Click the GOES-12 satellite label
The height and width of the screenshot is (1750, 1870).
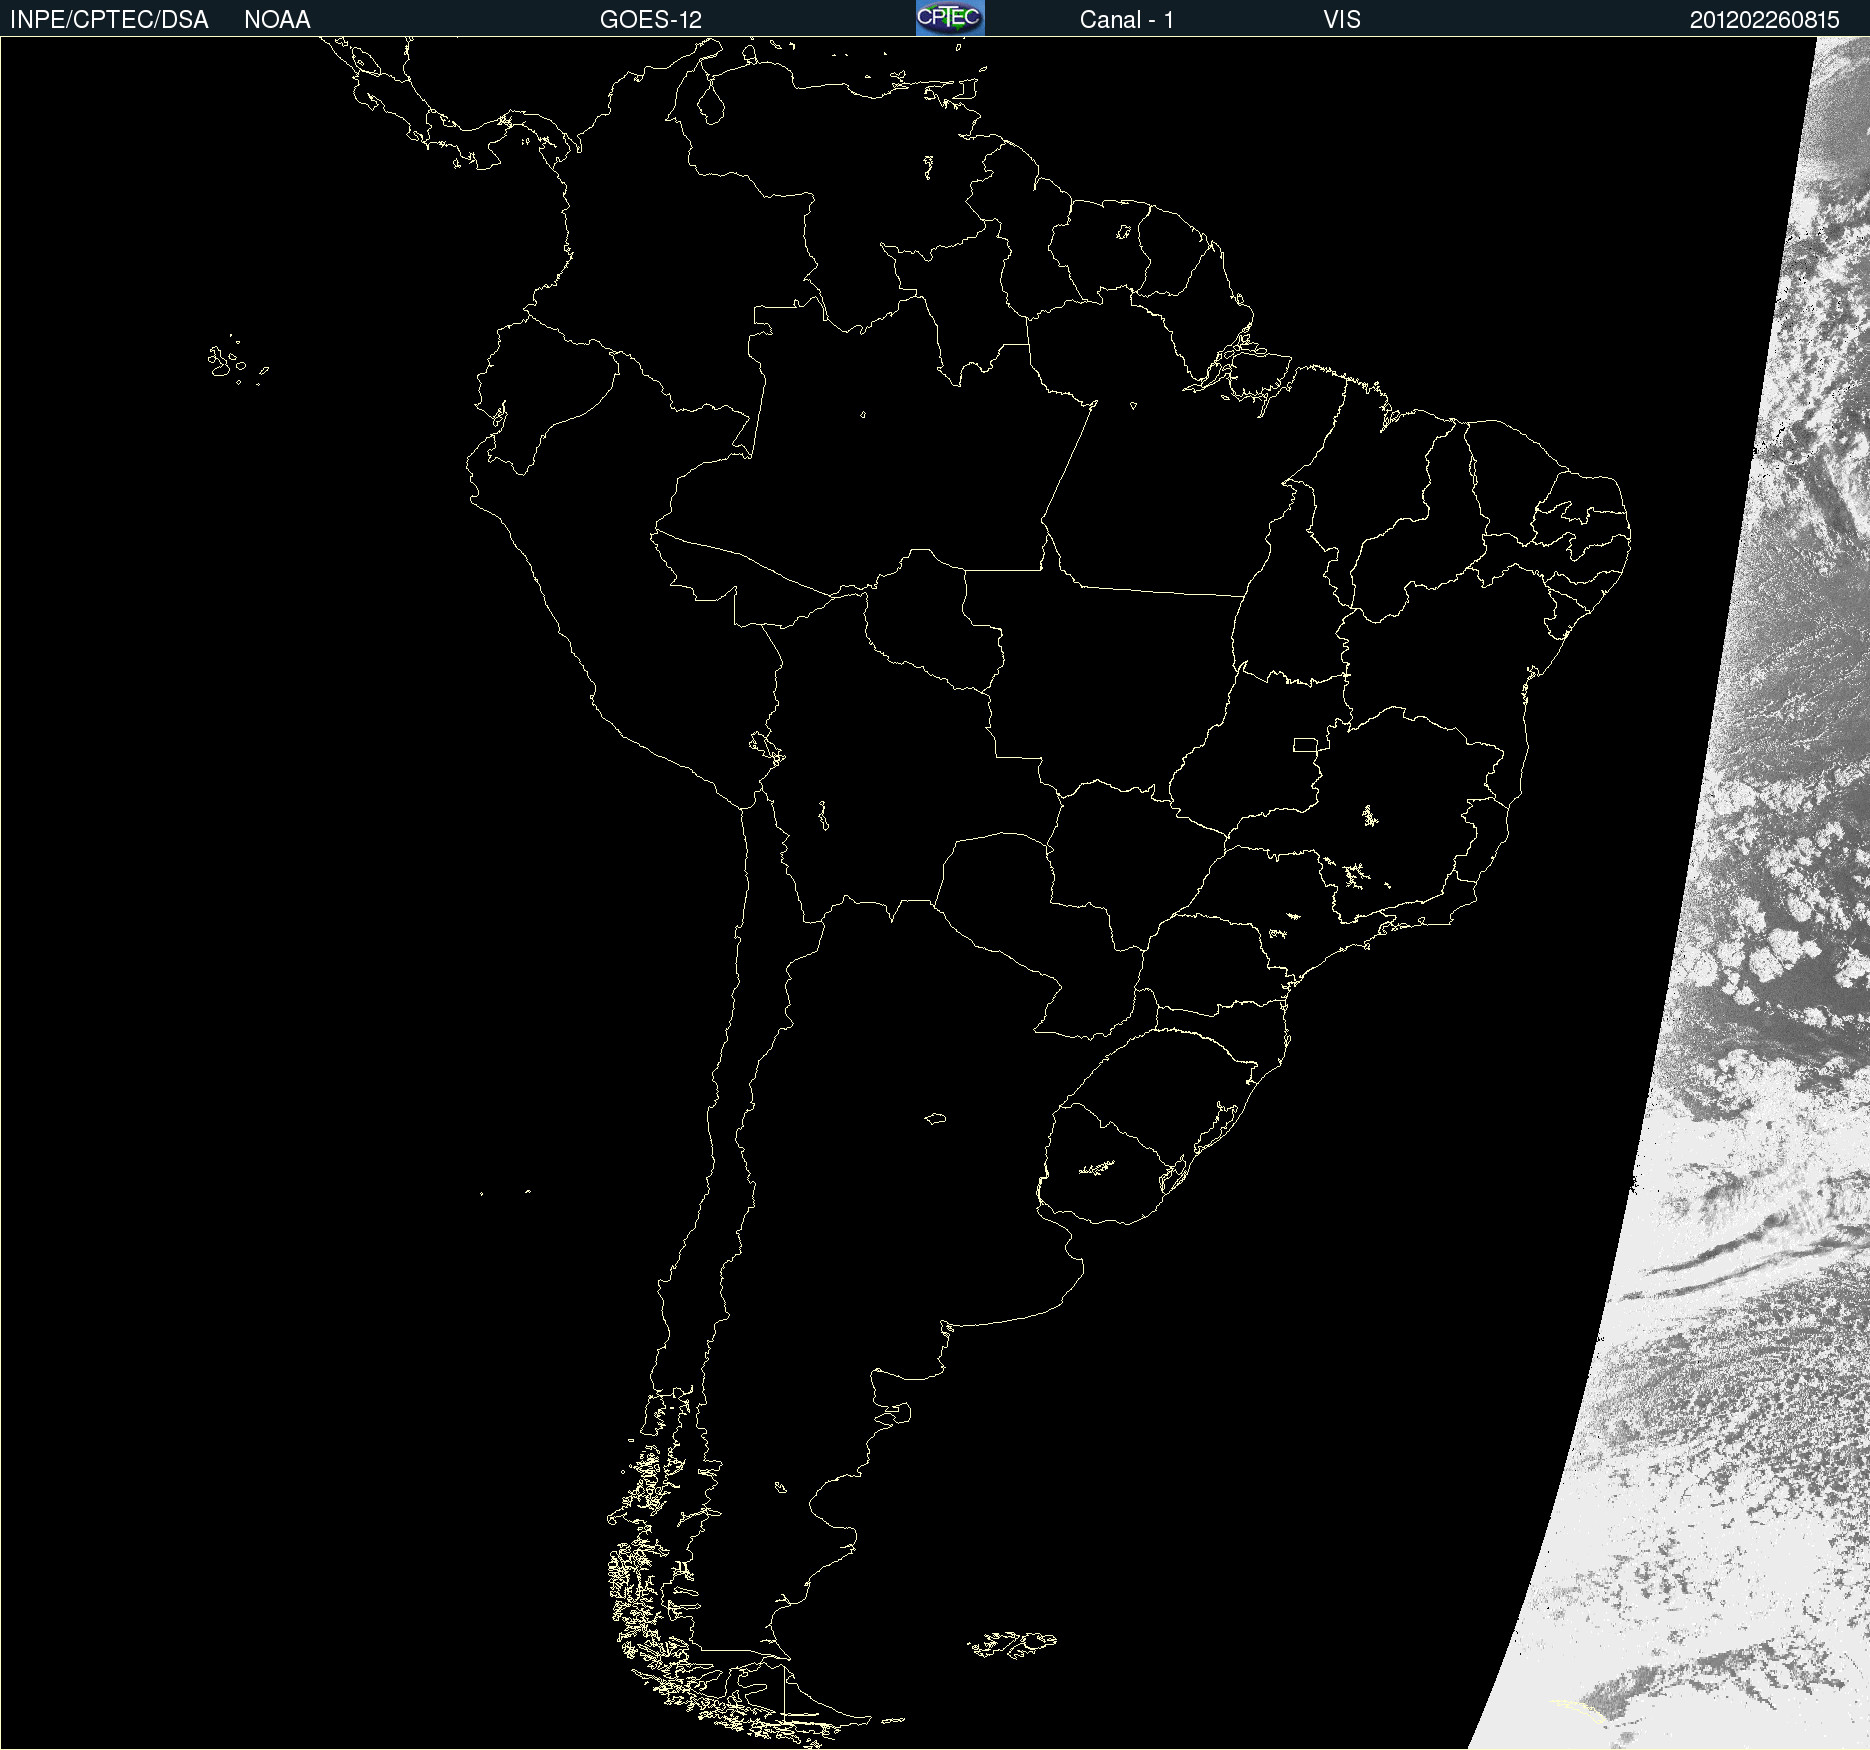click(x=651, y=20)
